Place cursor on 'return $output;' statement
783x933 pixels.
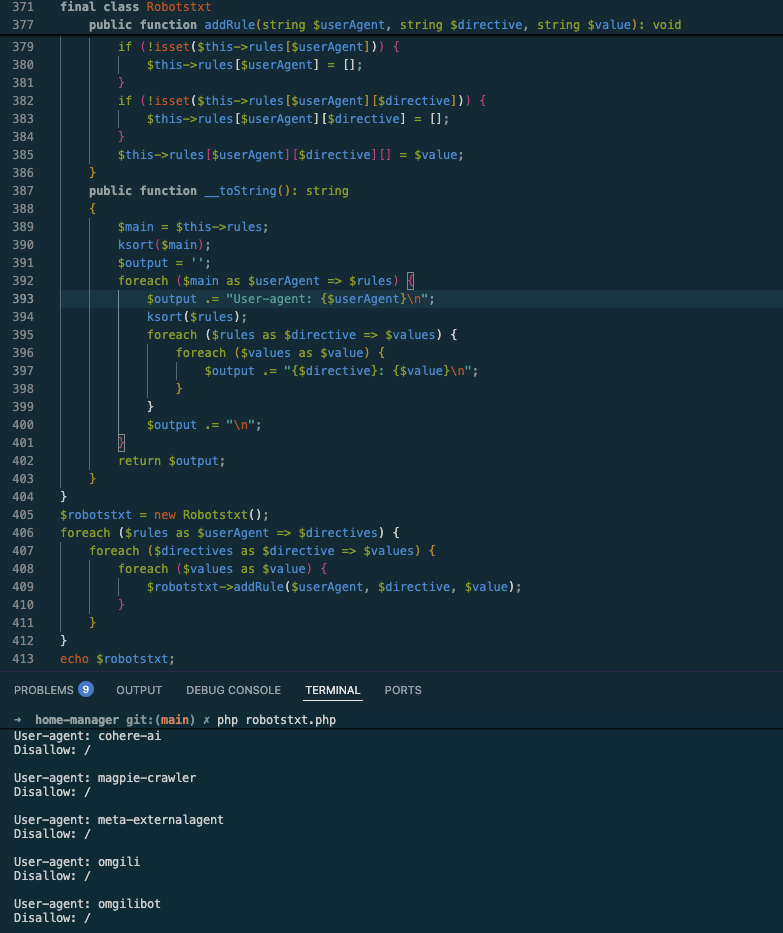pyautogui.click(x=171, y=461)
